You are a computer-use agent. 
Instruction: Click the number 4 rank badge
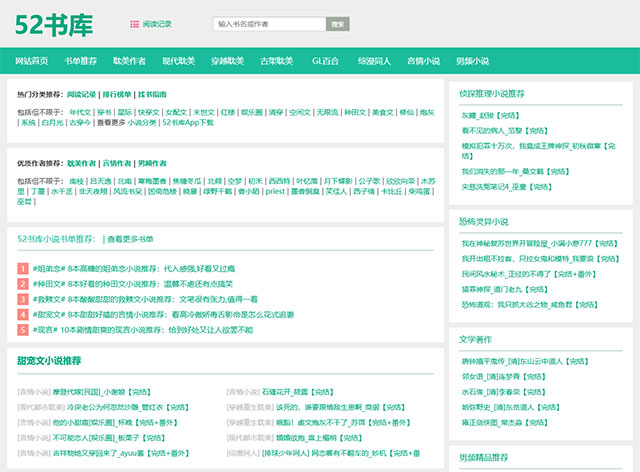point(23,313)
